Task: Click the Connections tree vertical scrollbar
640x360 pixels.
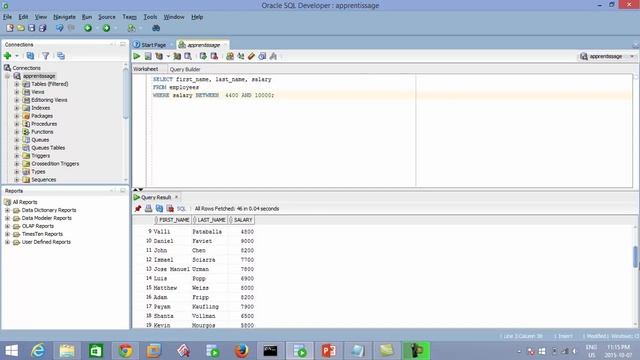Action: pos(125,94)
